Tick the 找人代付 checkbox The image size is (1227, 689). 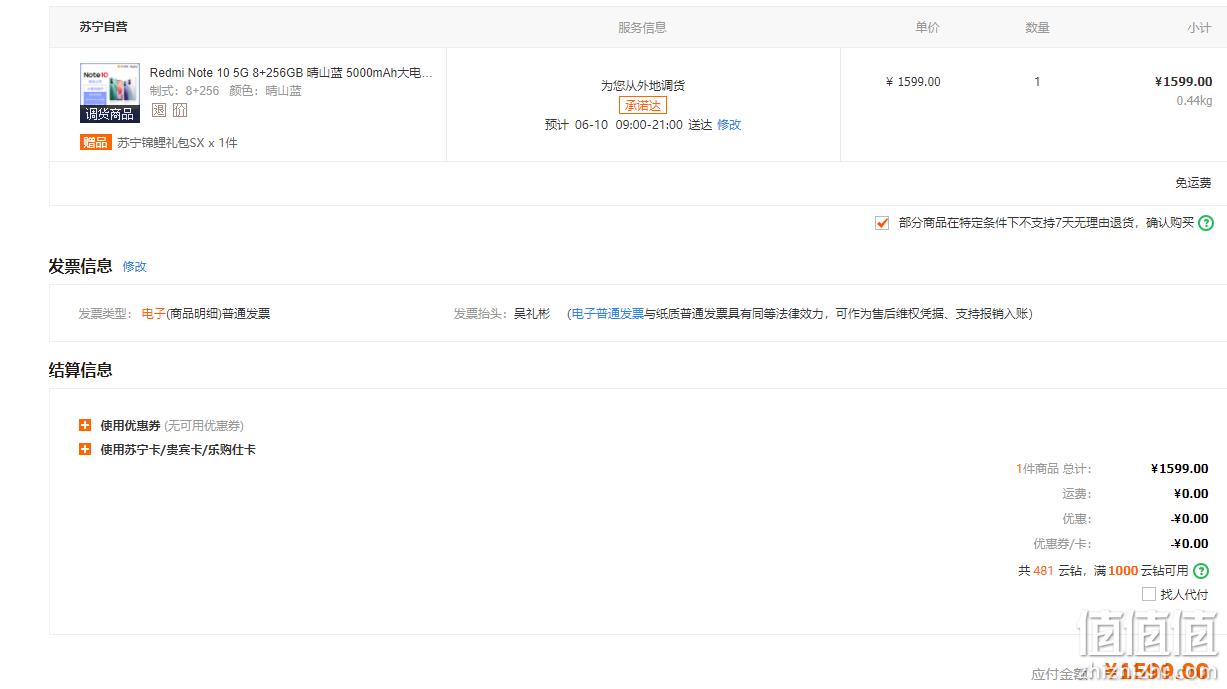1149,594
